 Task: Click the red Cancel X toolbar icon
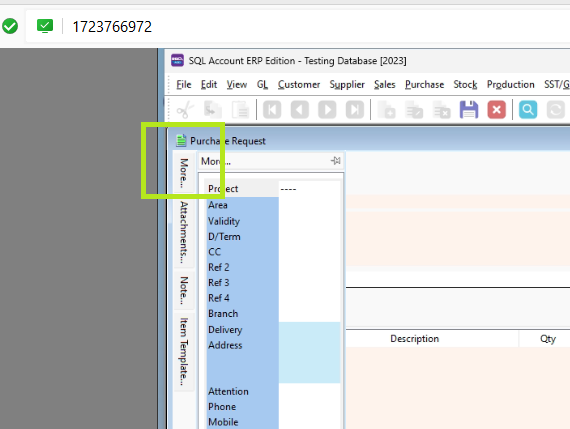click(497, 109)
